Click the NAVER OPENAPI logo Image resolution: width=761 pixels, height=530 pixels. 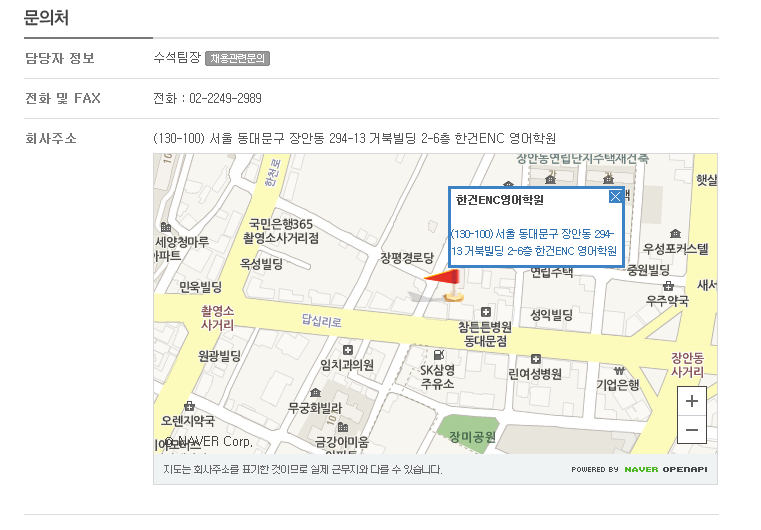pos(665,469)
